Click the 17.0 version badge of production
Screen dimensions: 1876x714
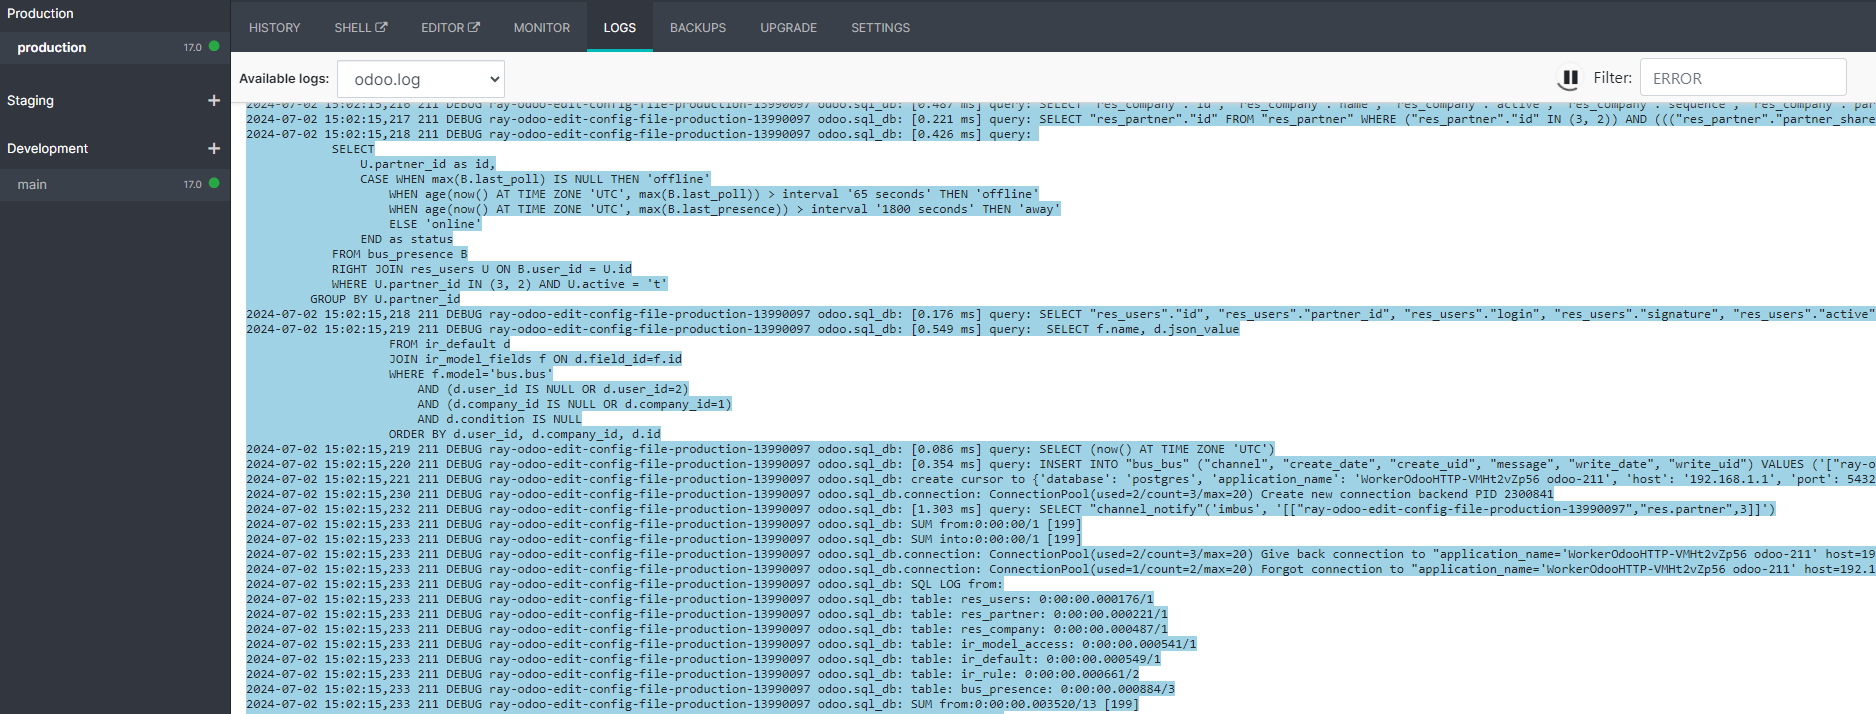(x=193, y=47)
